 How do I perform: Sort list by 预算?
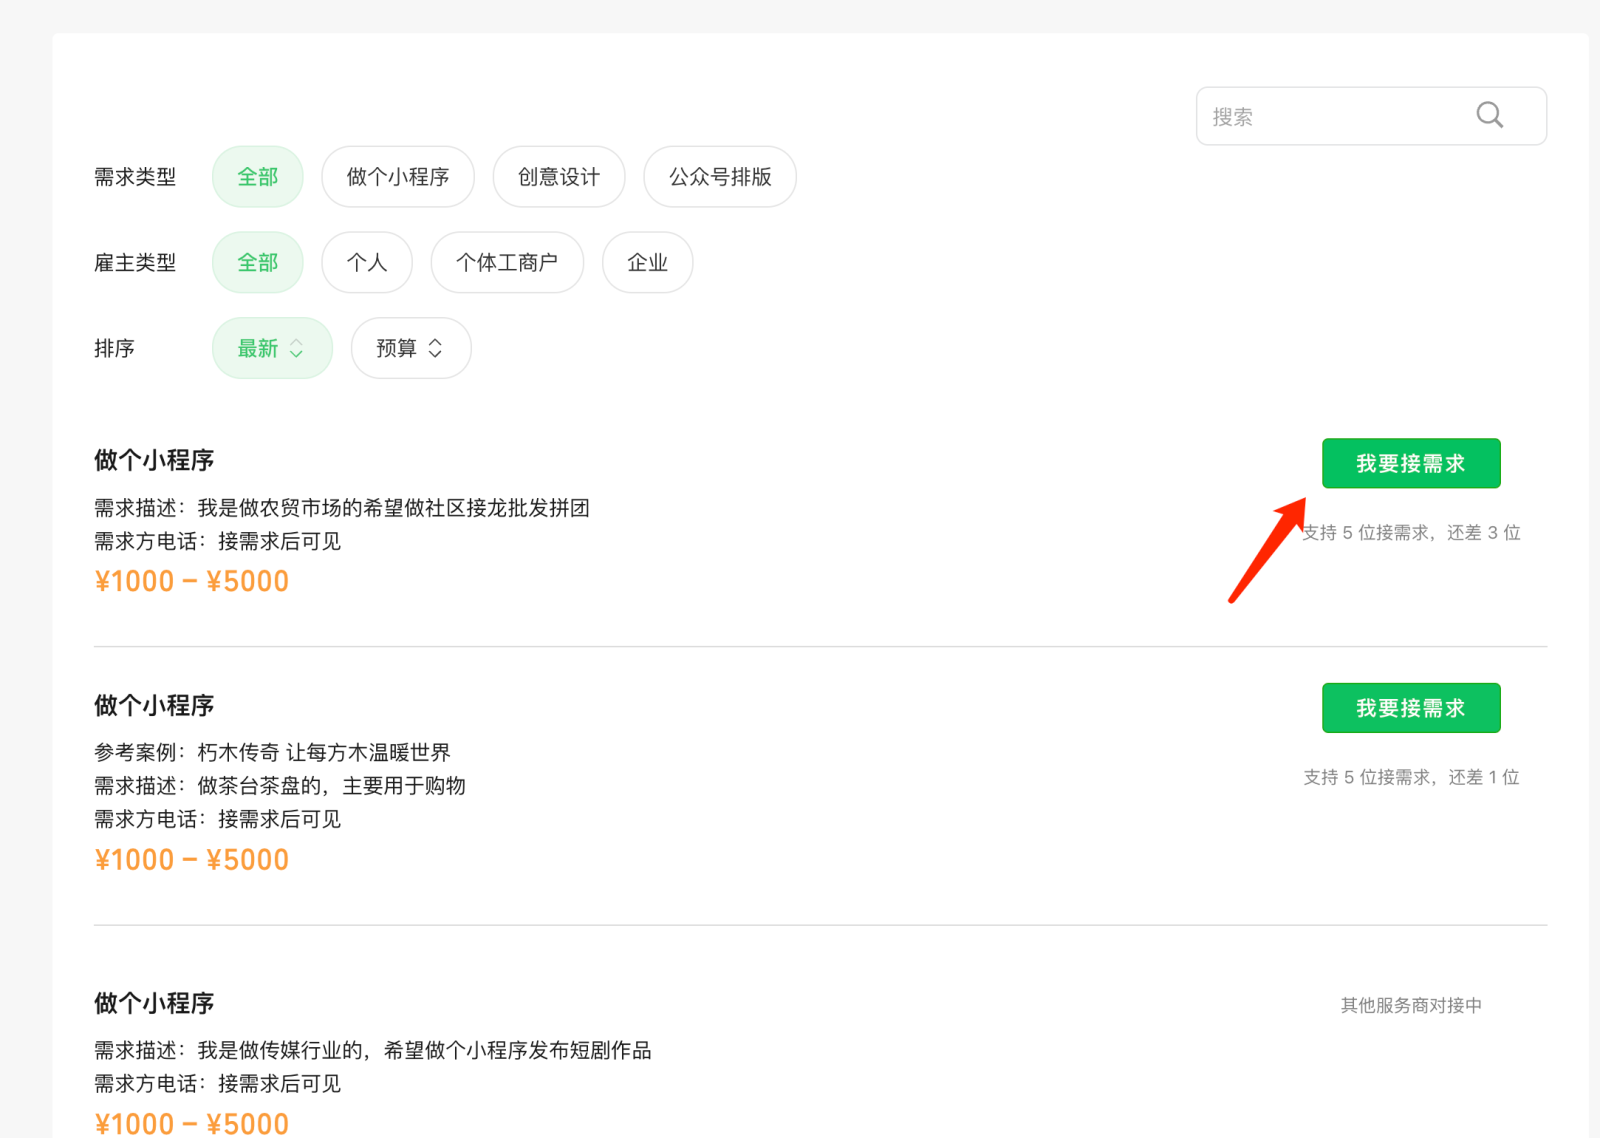(411, 349)
